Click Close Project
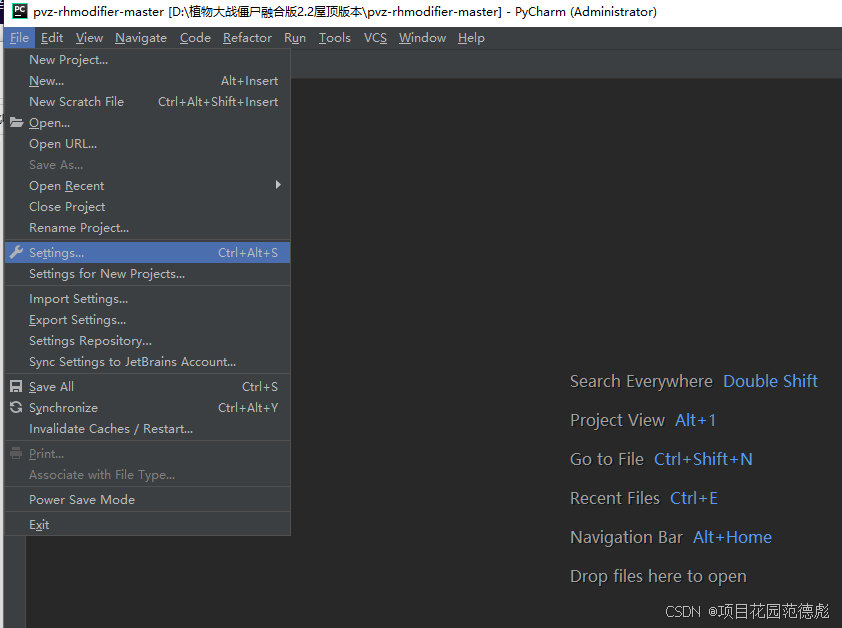Image resolution: width=842 pixels, height=628 pixels. pyautogui.click(x=66, y=206)
